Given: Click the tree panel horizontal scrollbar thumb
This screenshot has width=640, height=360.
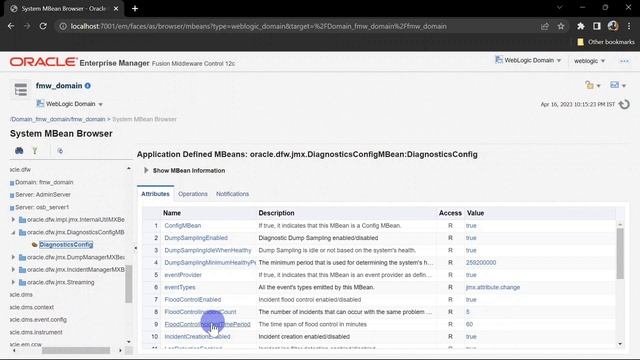Looking at the screenshot, I should [76, 350].
